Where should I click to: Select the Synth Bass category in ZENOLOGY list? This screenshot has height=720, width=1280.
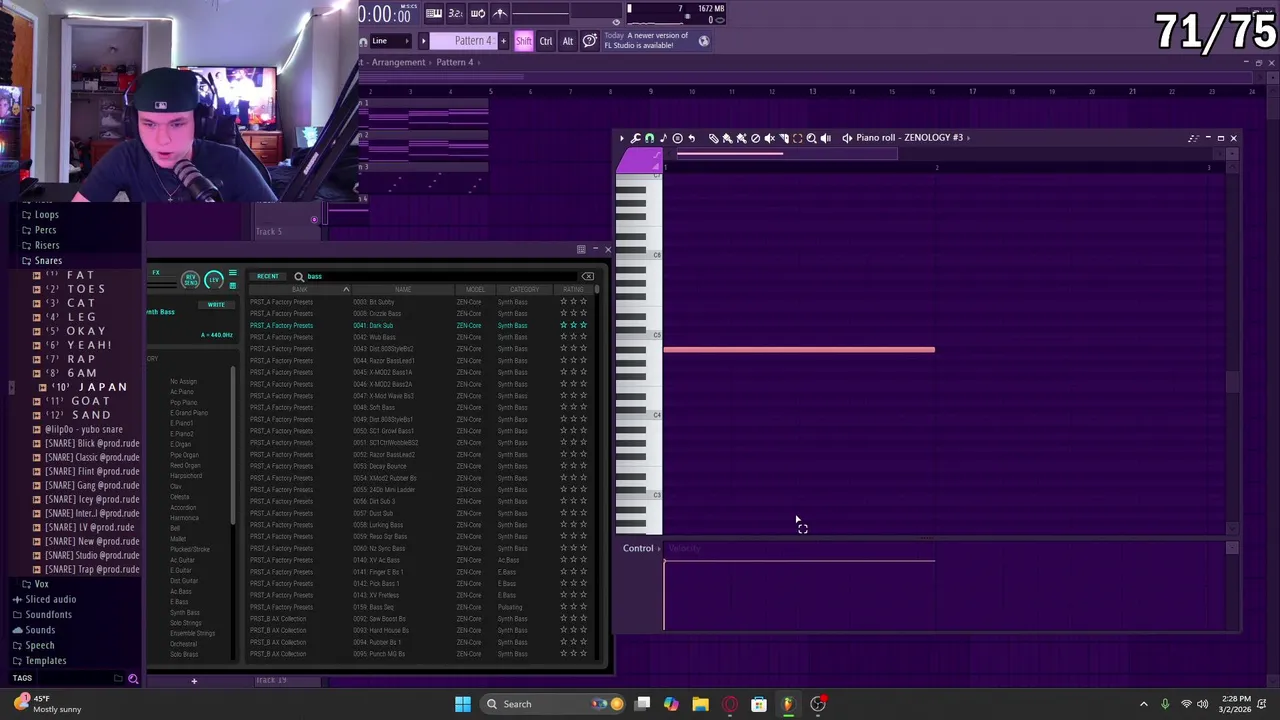click(x=185, y=612)
